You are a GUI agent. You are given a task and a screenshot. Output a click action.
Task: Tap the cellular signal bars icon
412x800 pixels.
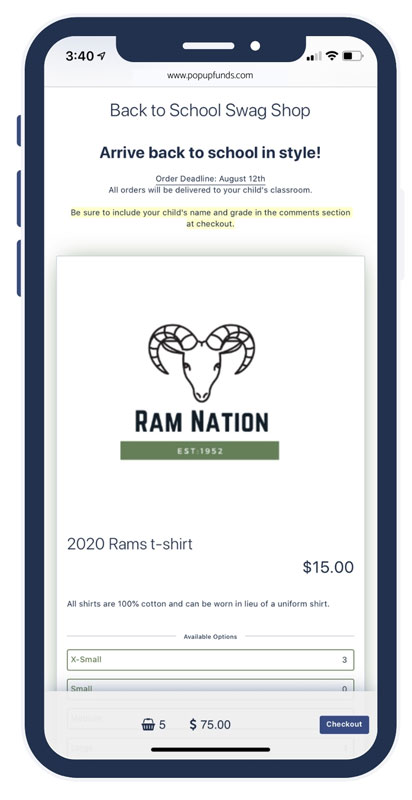click(x=314, y=56)
